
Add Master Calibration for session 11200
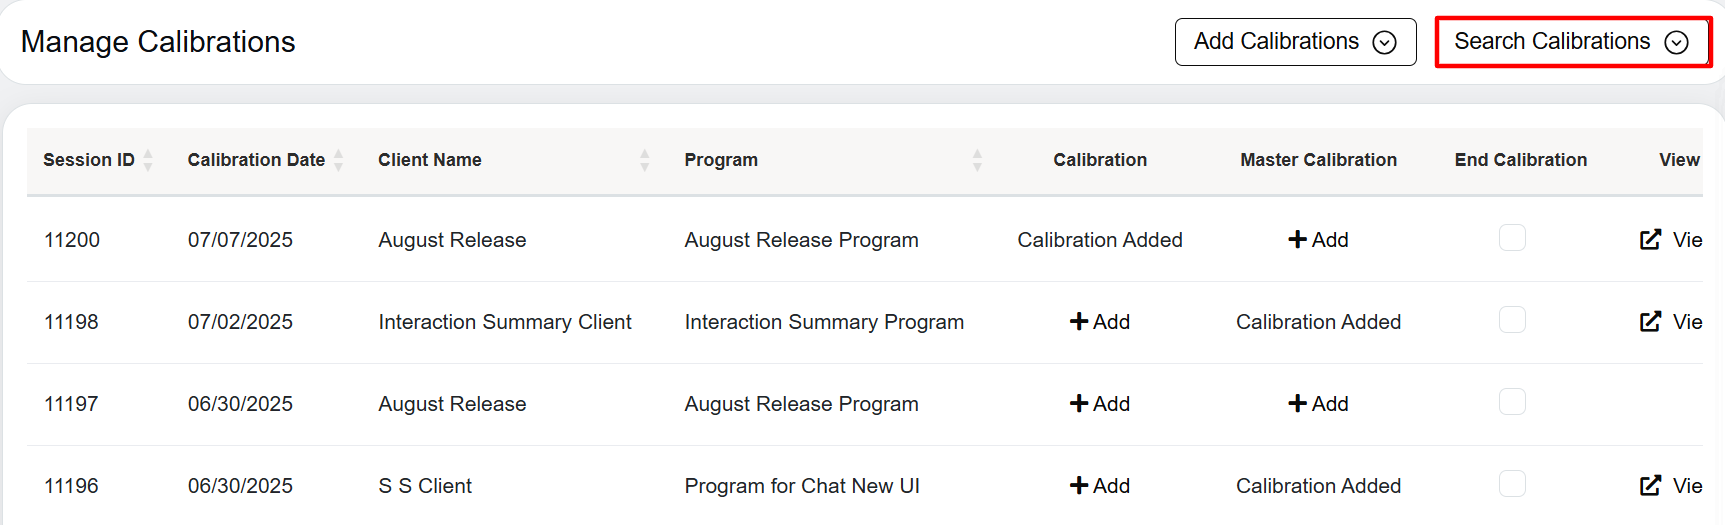click(1318, 240)
